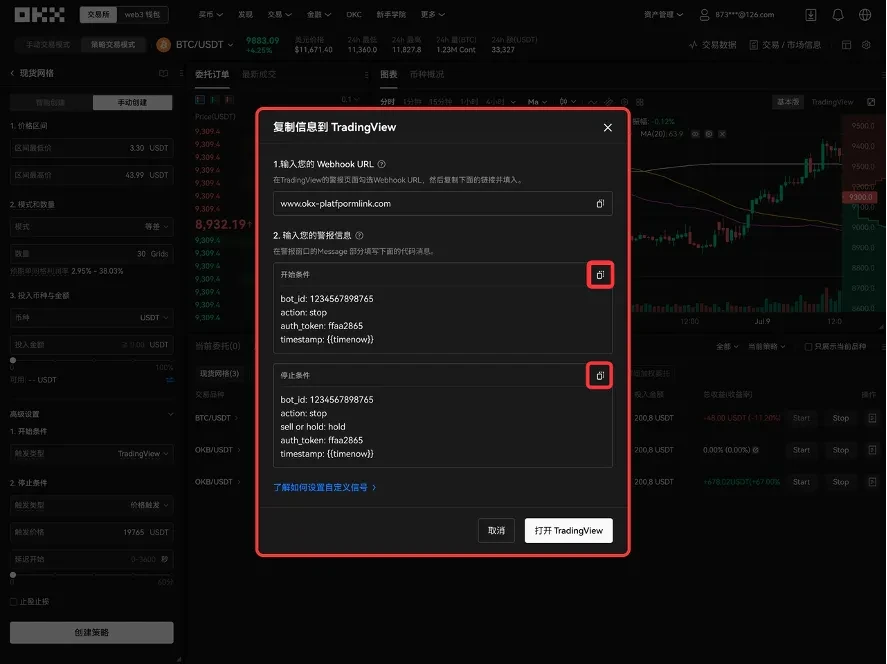This screenshot has height=664, width=887.
Task: Enable the 止盈止损 checkbox
Action: pyautogui.click(x=14, y=601)
